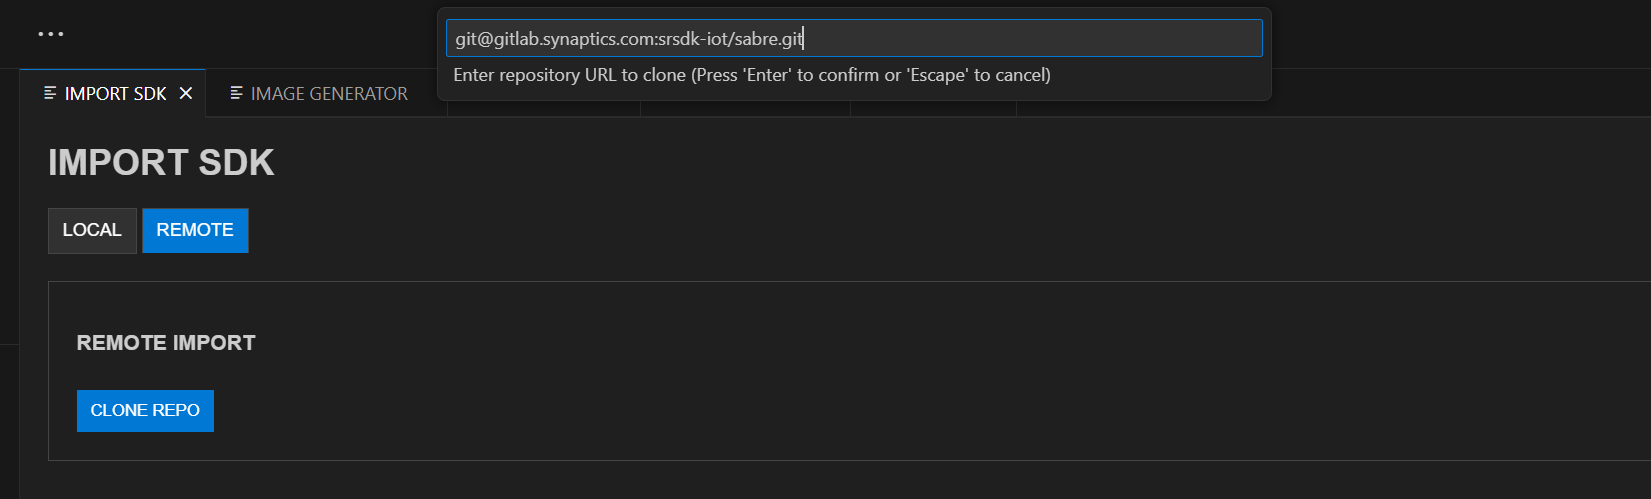Close the IMPORT SDK tab
1651x499 pixels.
[186, 93]
